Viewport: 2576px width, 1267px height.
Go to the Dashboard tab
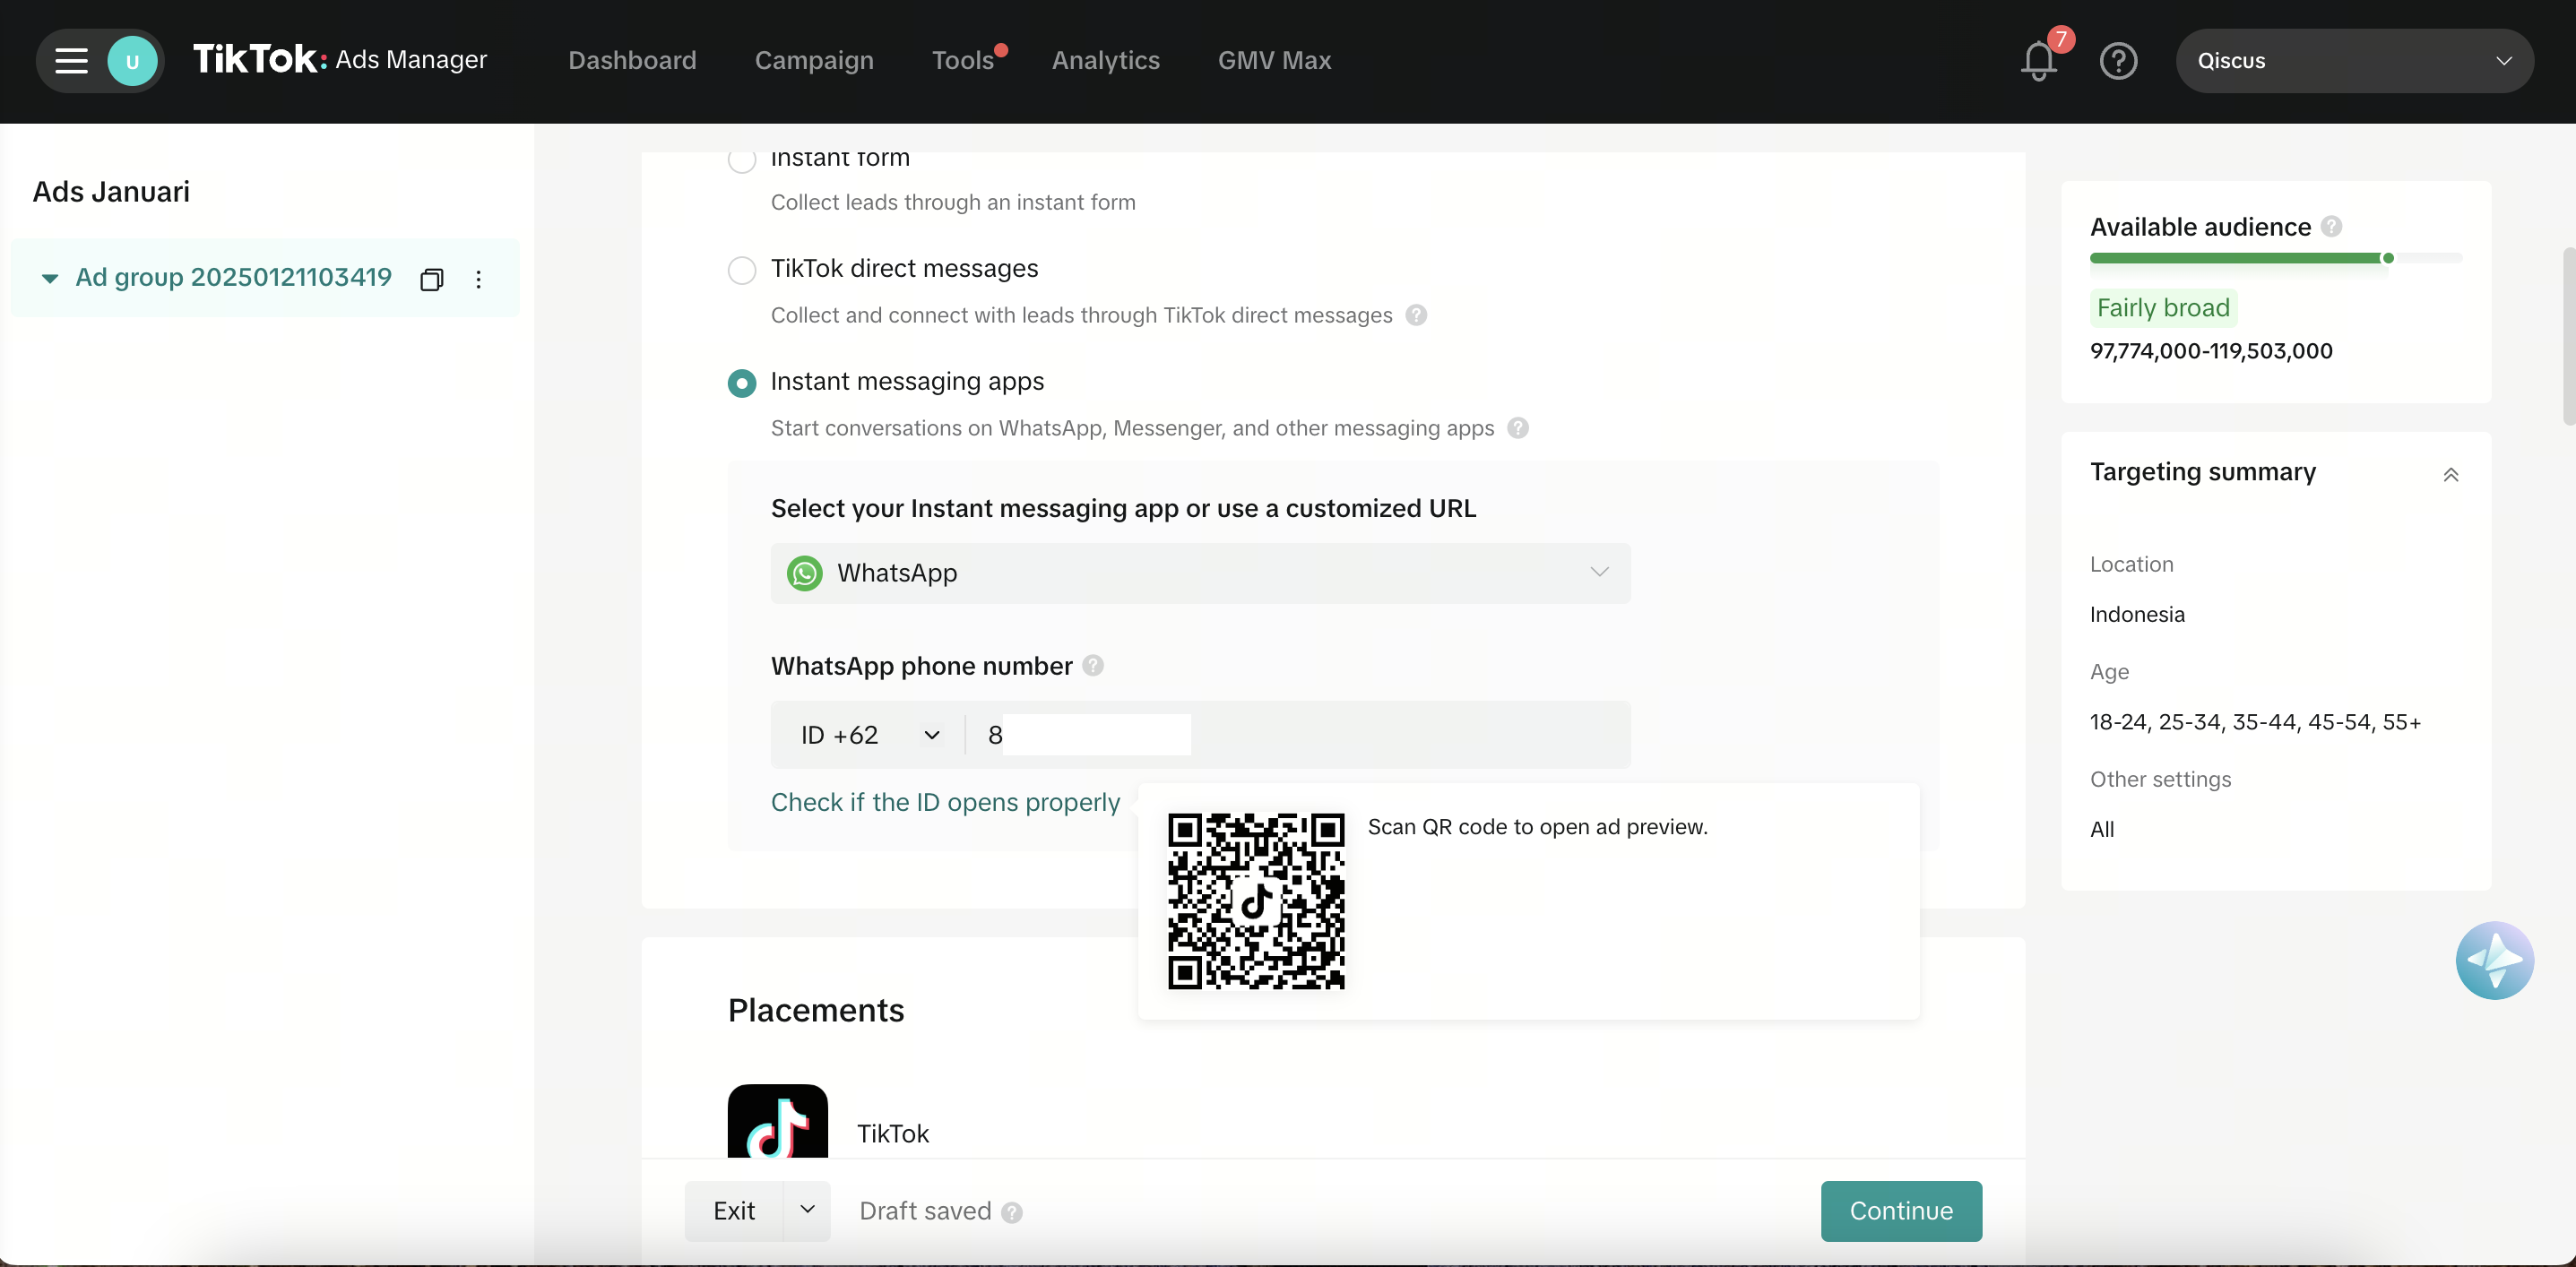click(x=632, y=61)
